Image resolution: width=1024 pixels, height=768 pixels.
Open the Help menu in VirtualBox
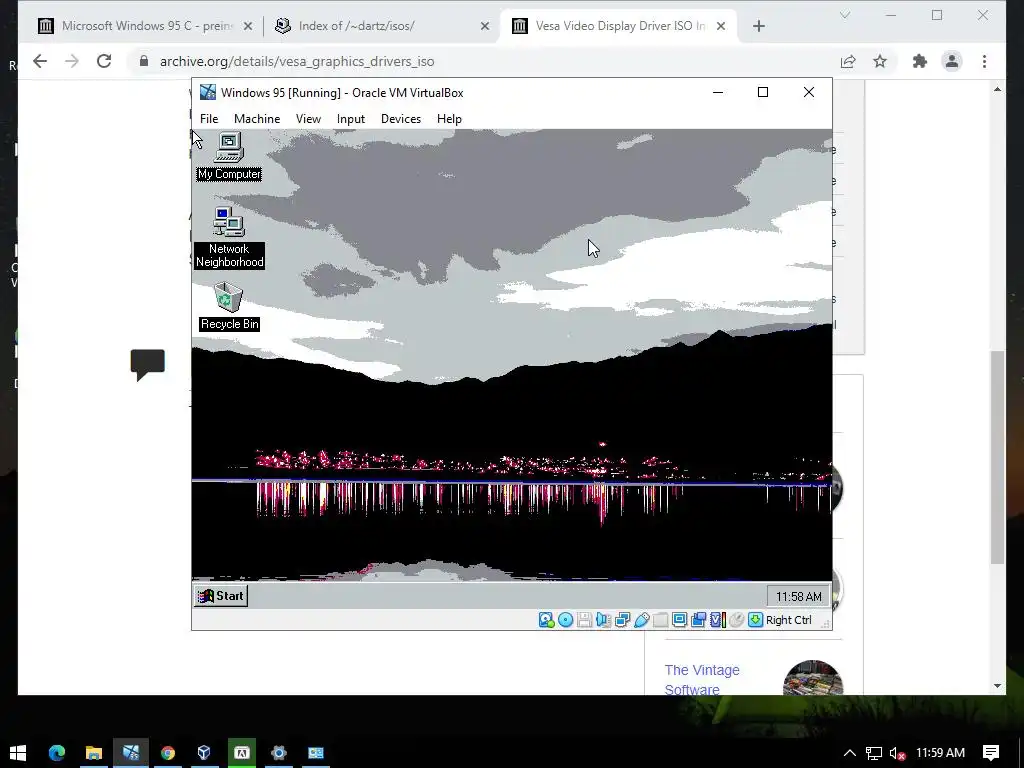pos(449,119)
